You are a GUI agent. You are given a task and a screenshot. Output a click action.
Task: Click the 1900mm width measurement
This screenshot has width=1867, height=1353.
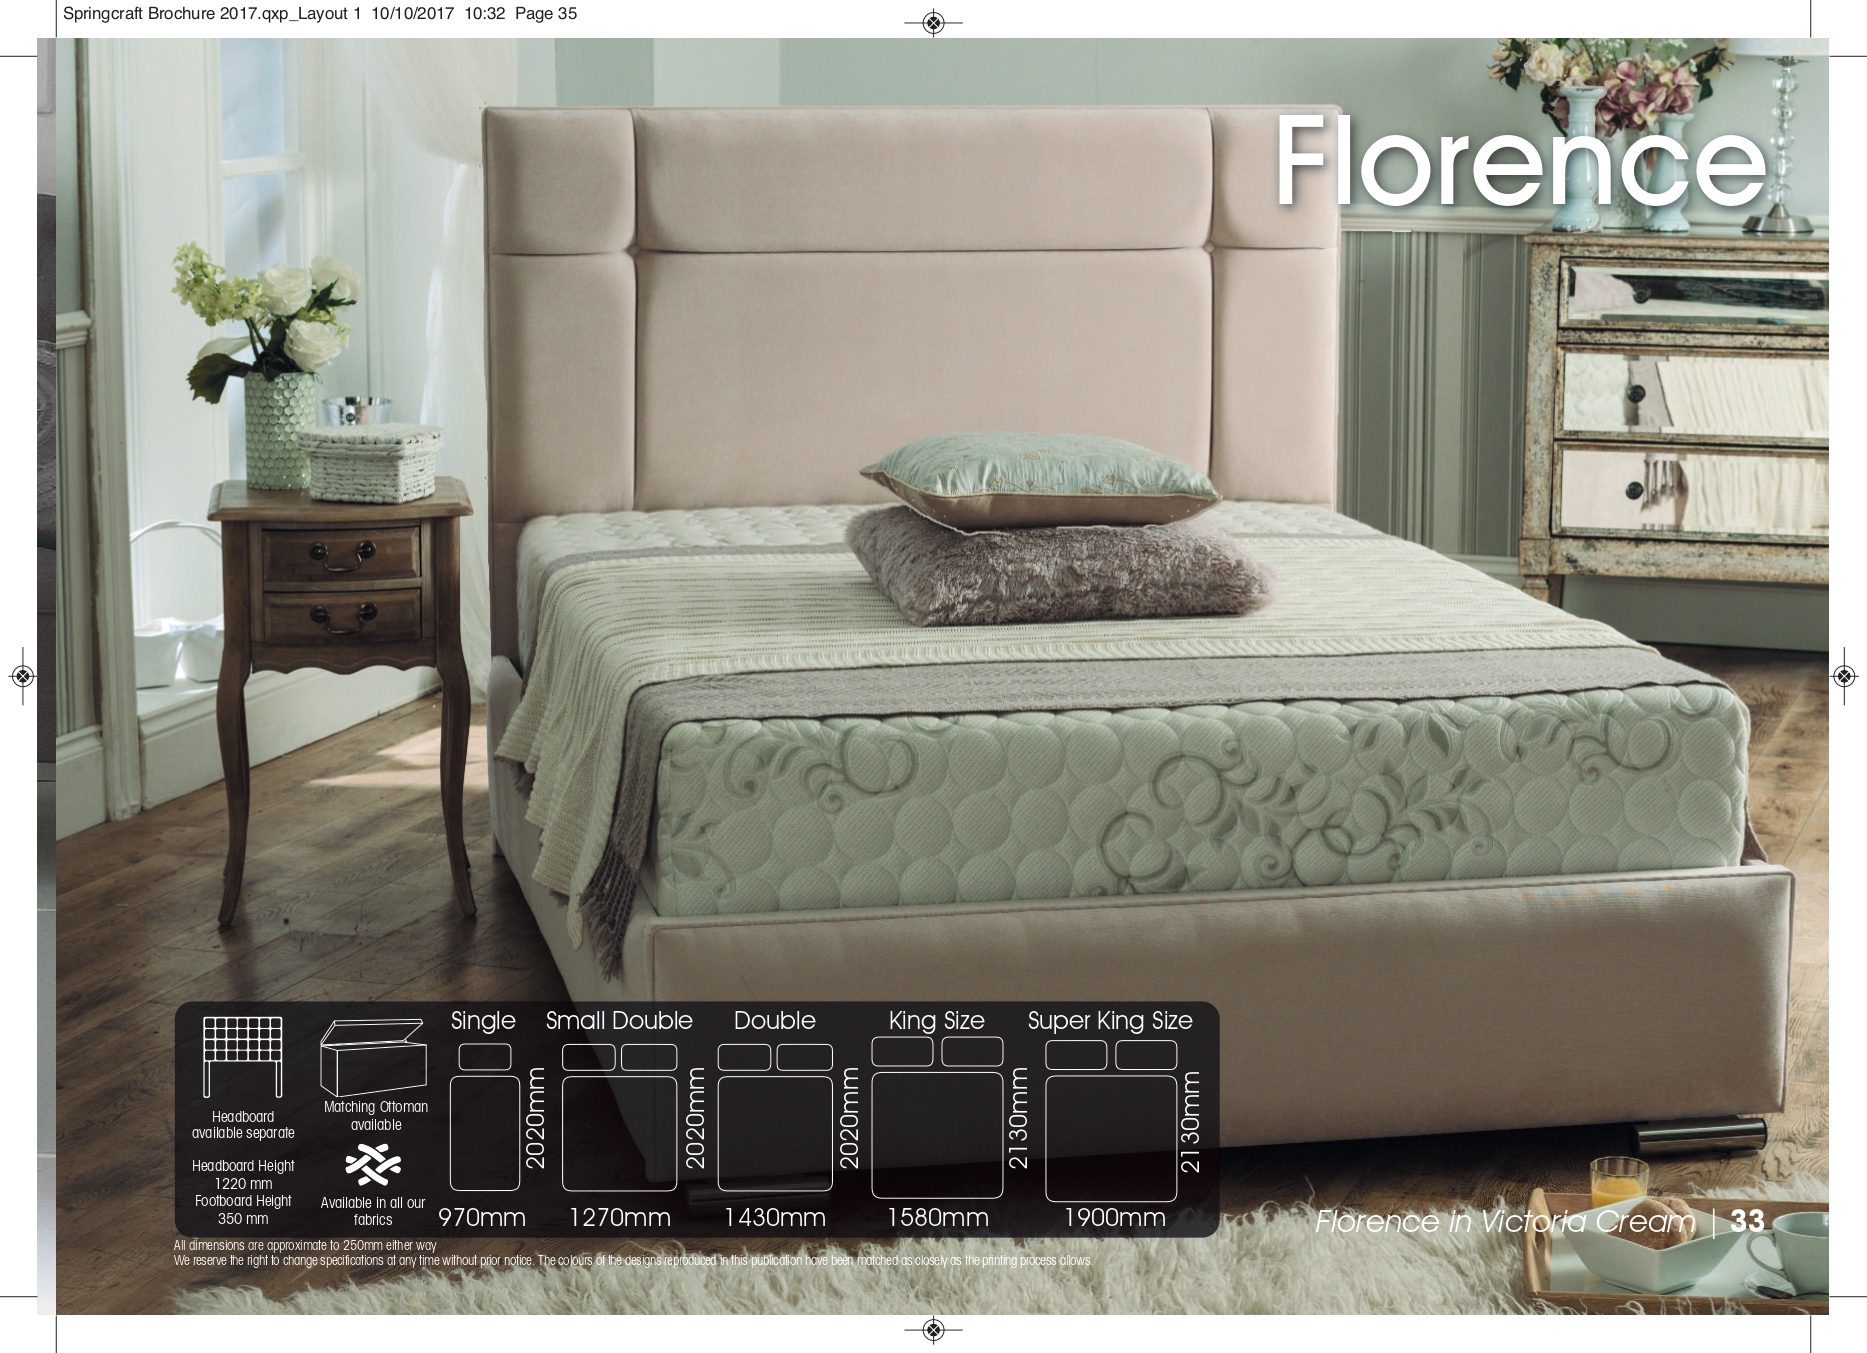pos(1115,1218)
